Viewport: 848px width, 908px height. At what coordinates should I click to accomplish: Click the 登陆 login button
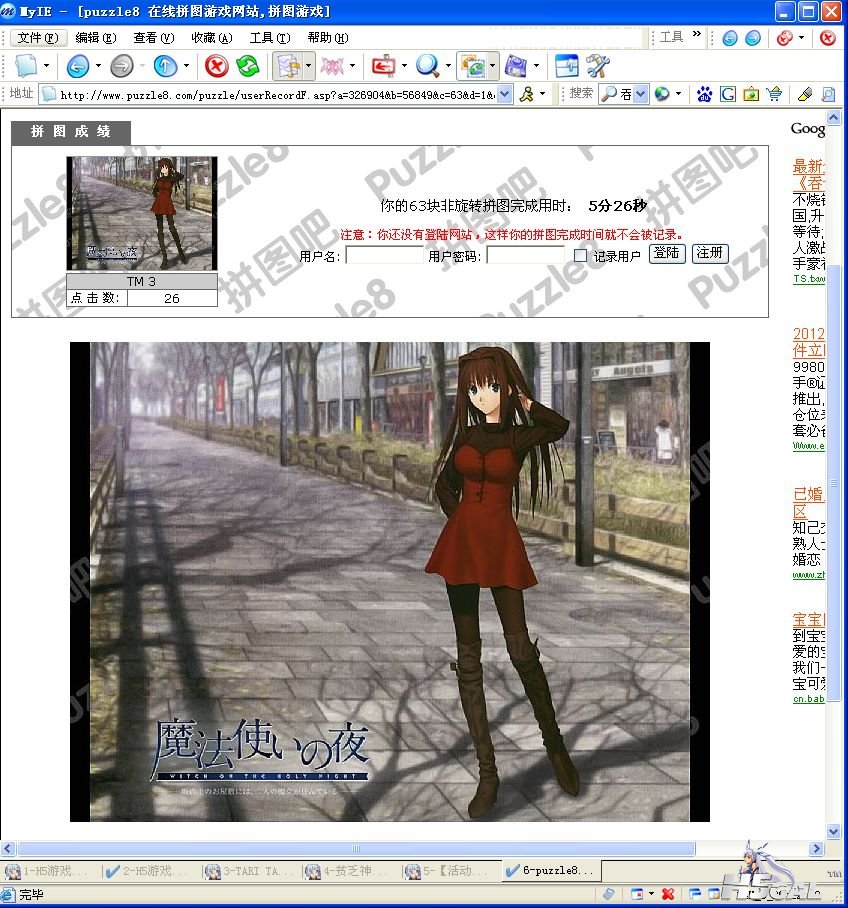[667, 253]
